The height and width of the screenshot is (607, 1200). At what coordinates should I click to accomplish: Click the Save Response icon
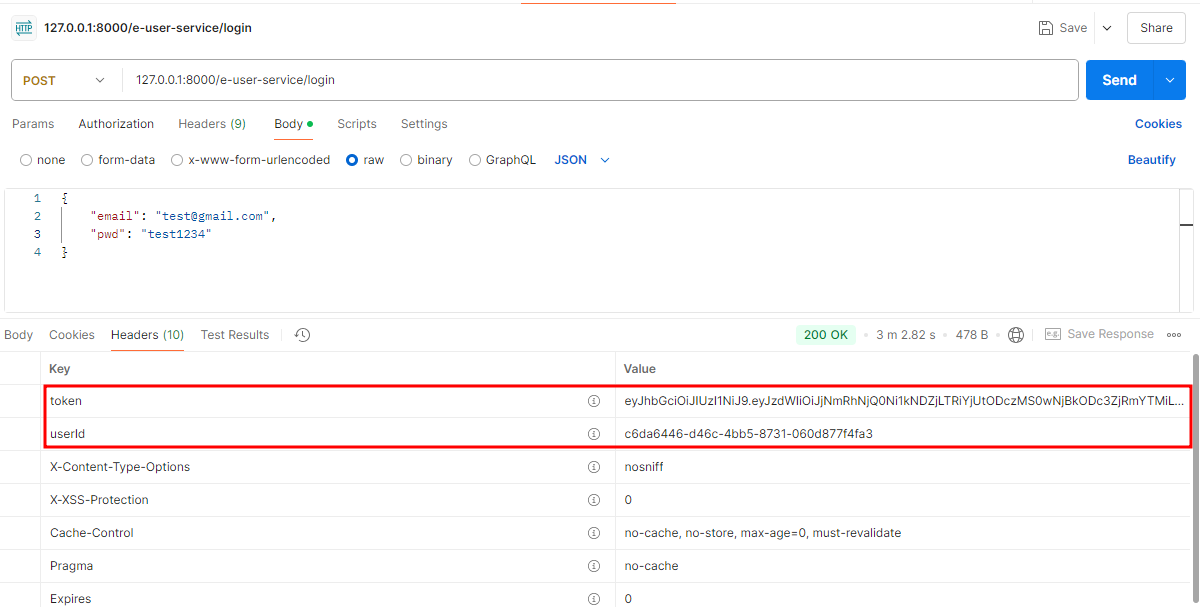click(1052, 334)
